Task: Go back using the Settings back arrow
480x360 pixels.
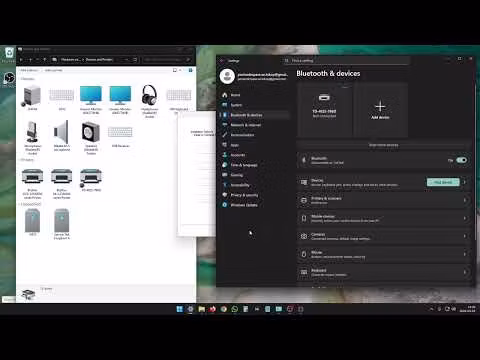Action: (222, 61)
